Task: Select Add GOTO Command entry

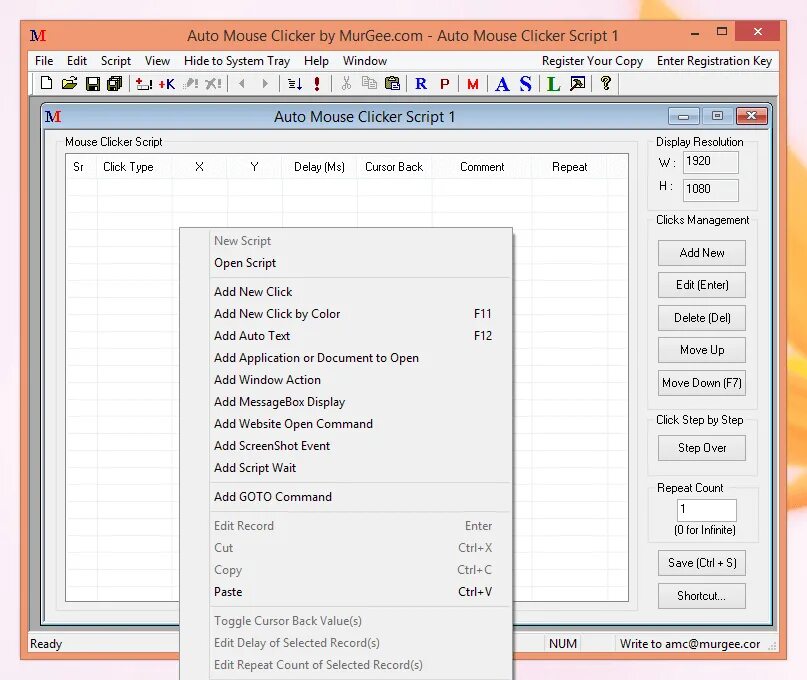Action: (x=361, y=497)
